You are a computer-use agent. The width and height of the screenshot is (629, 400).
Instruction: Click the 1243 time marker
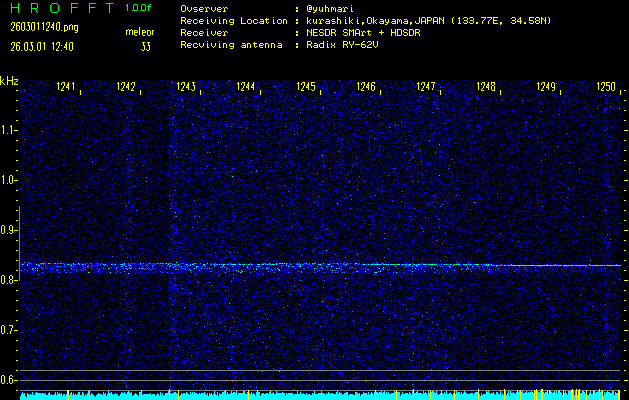[x=186, y=87]
